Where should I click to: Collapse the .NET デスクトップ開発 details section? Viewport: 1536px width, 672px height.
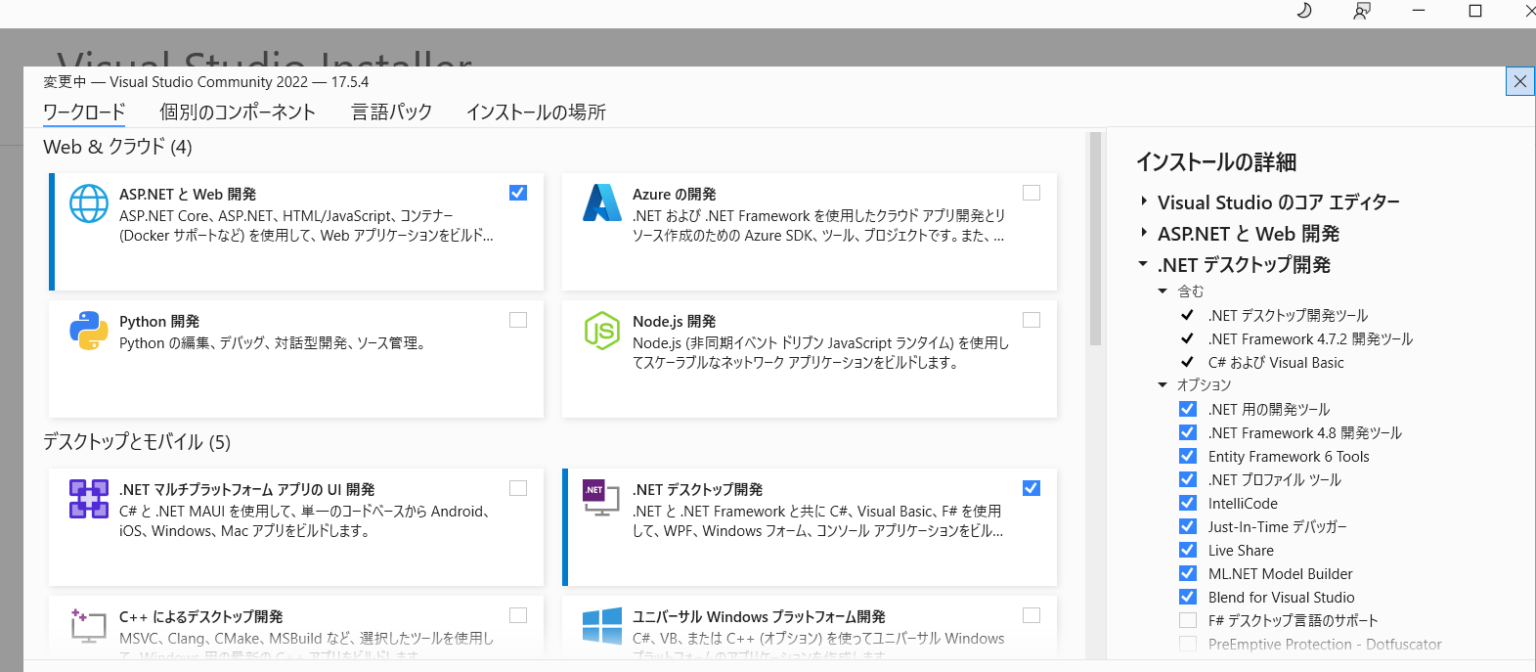click(x=1141, y=264)
